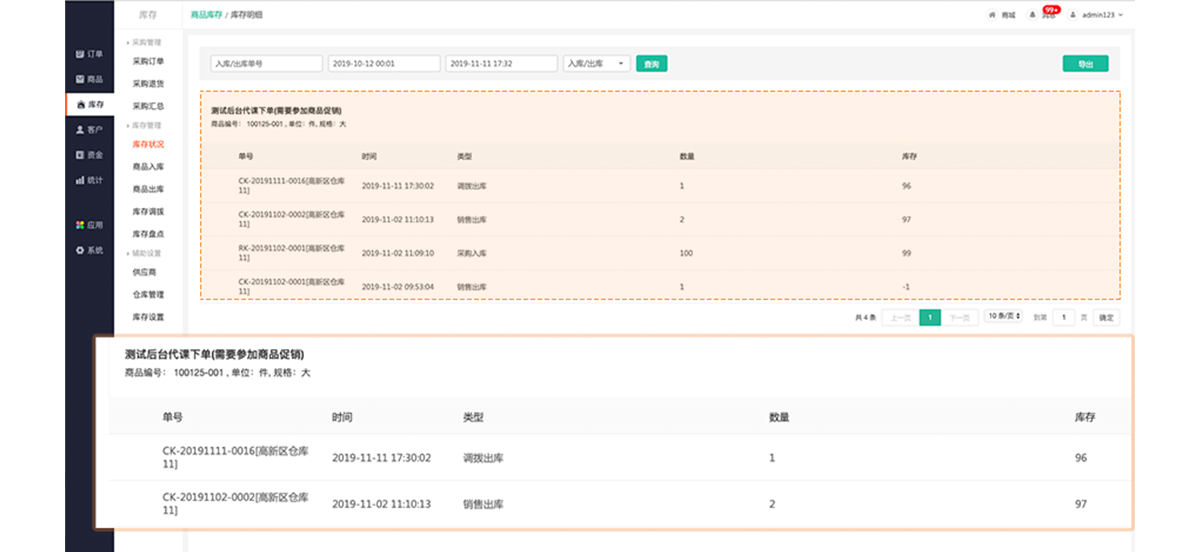Click the 商品 products sidebar icon
The image size is (1200, 552).
80,79
